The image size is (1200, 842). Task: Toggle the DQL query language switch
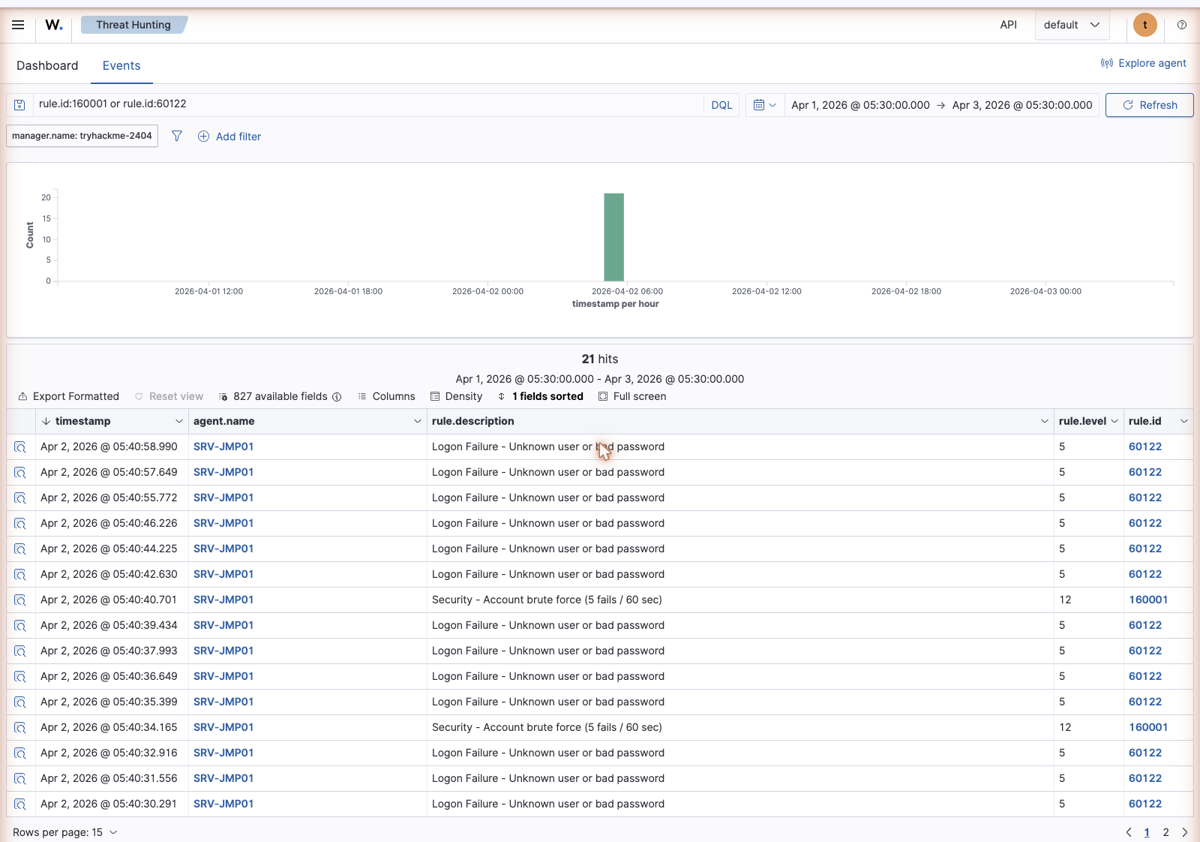pyautogui.click(x=721, y=105)
